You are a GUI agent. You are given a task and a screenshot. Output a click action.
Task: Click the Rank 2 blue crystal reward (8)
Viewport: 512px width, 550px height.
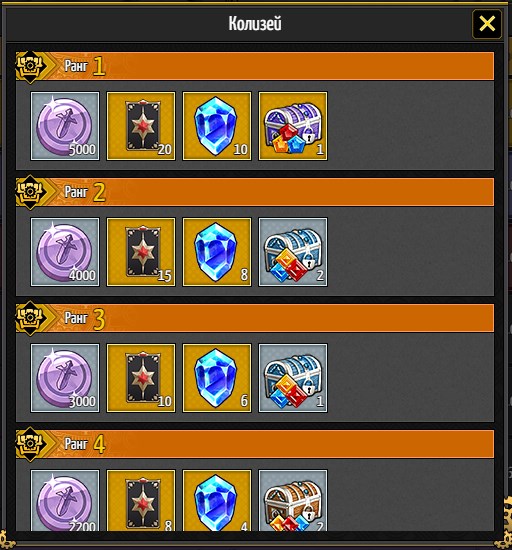[x=217, y=252]
